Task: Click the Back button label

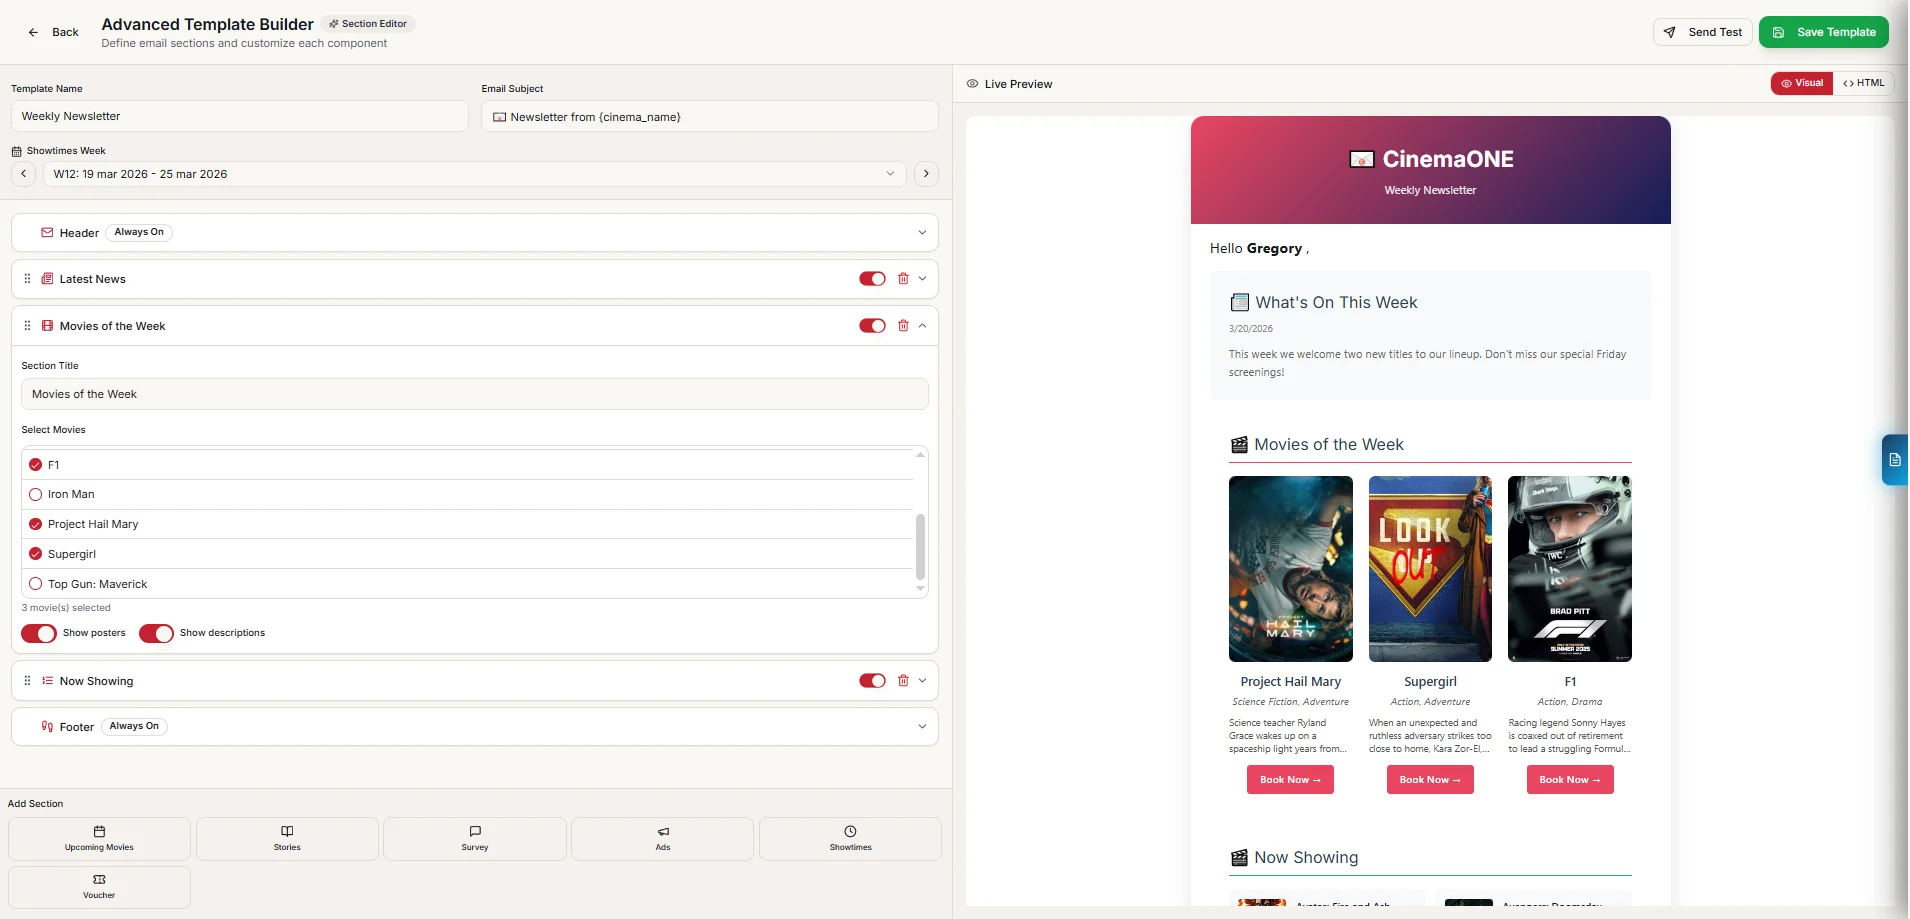Action: (x=65, y=32)
